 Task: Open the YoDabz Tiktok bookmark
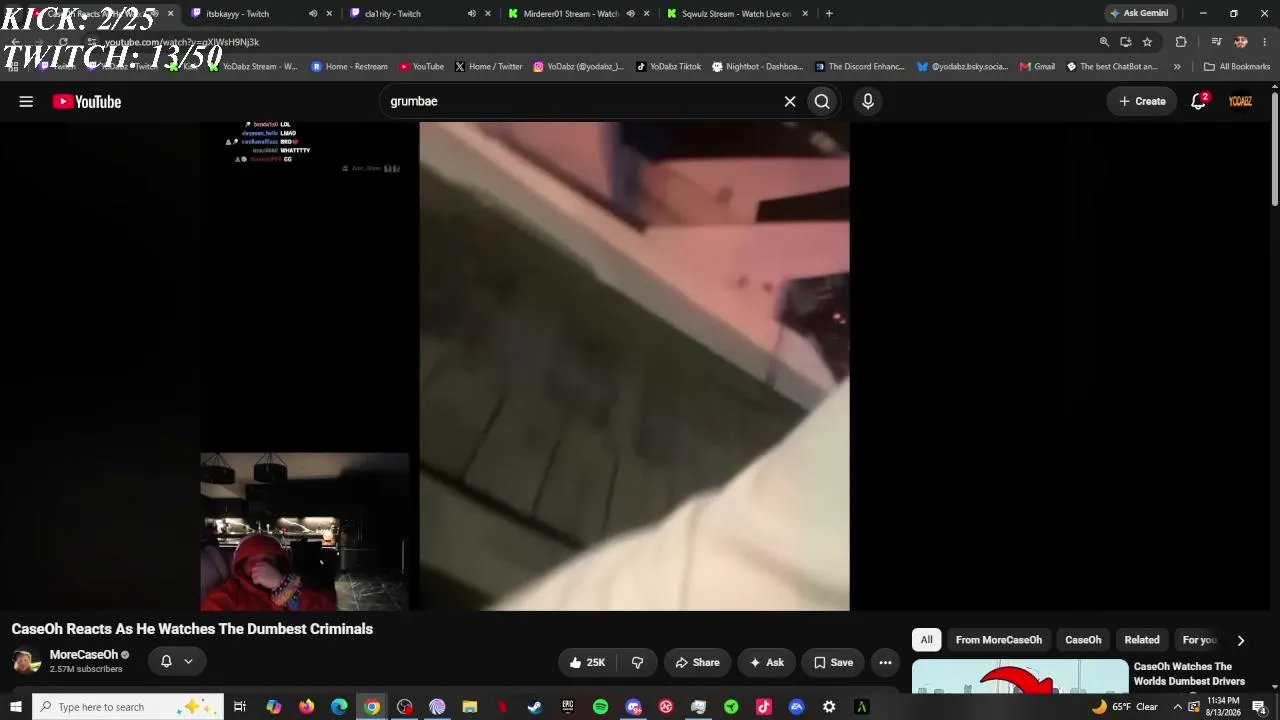(x=668, y=67)
